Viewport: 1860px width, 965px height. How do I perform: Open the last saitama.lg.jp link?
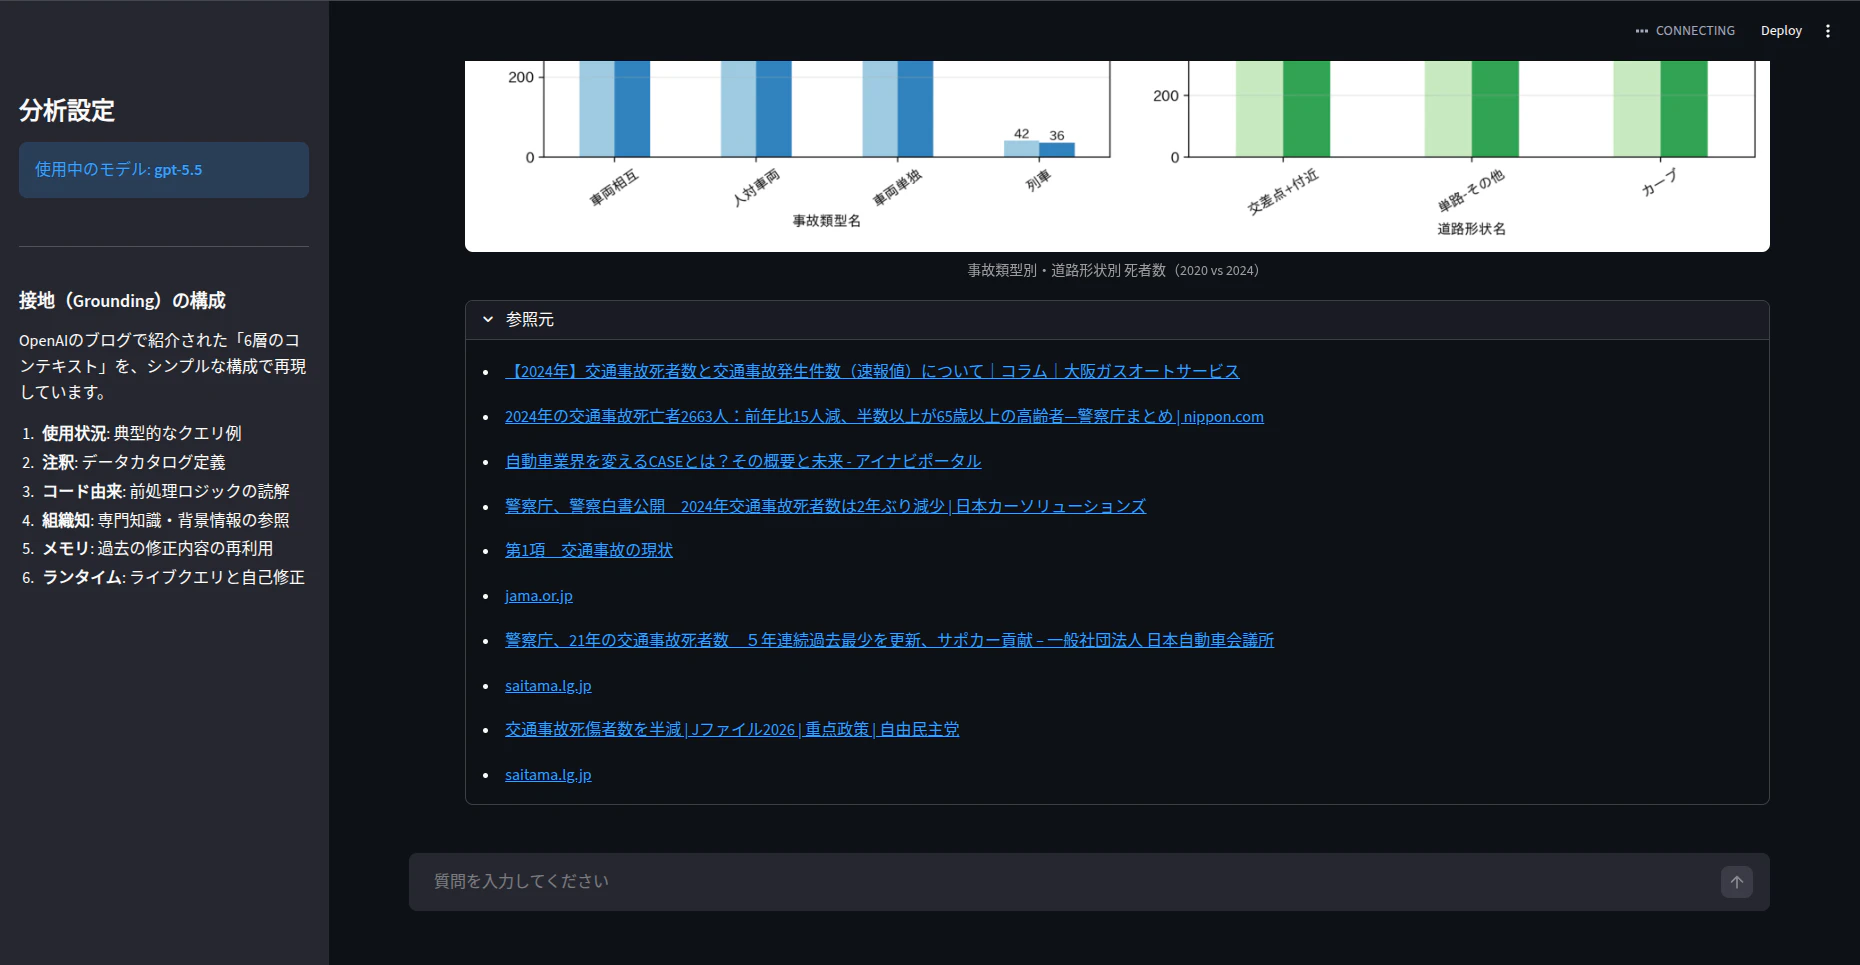coord(548,775)
